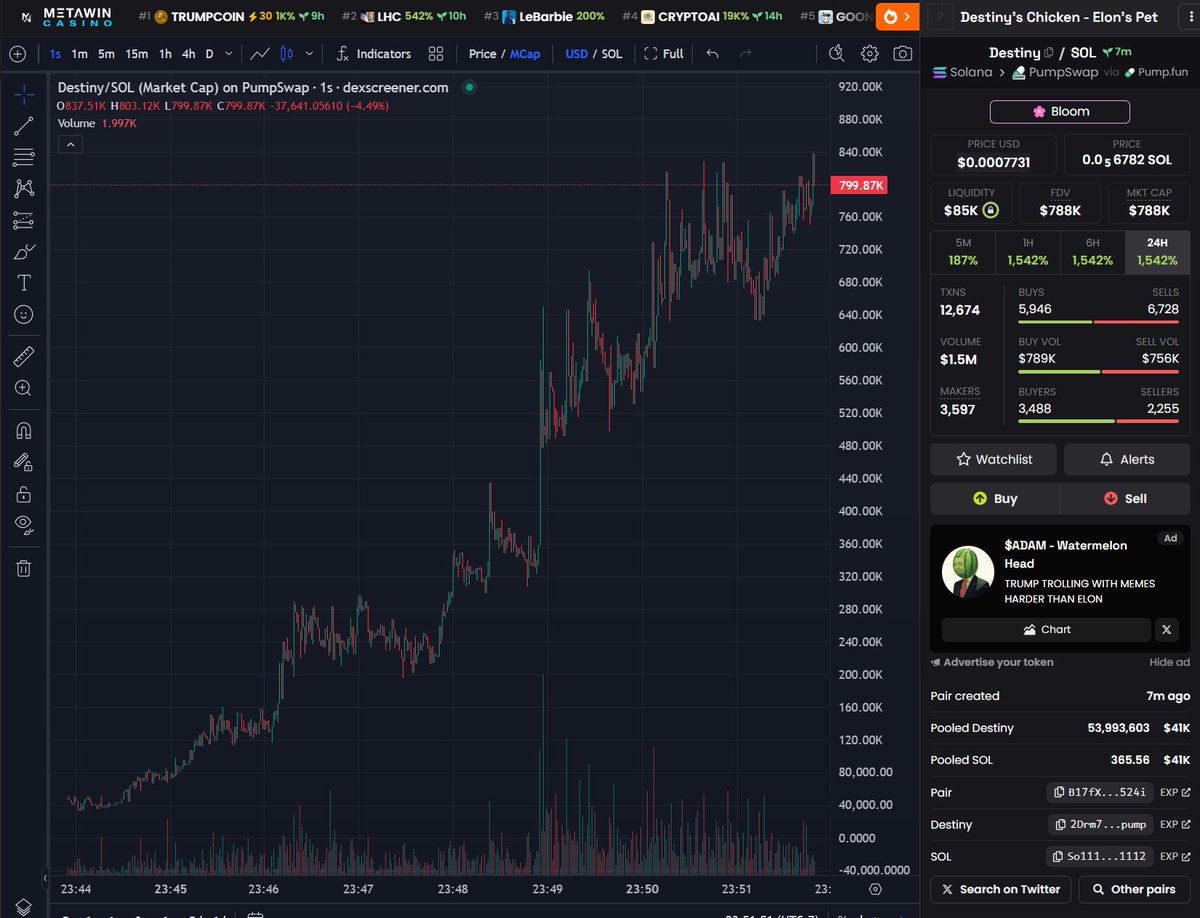Open the emoji sticker tool
The width and height of the screenshot is (1200, 918).
pyautogui.click(x=24, y=314)
